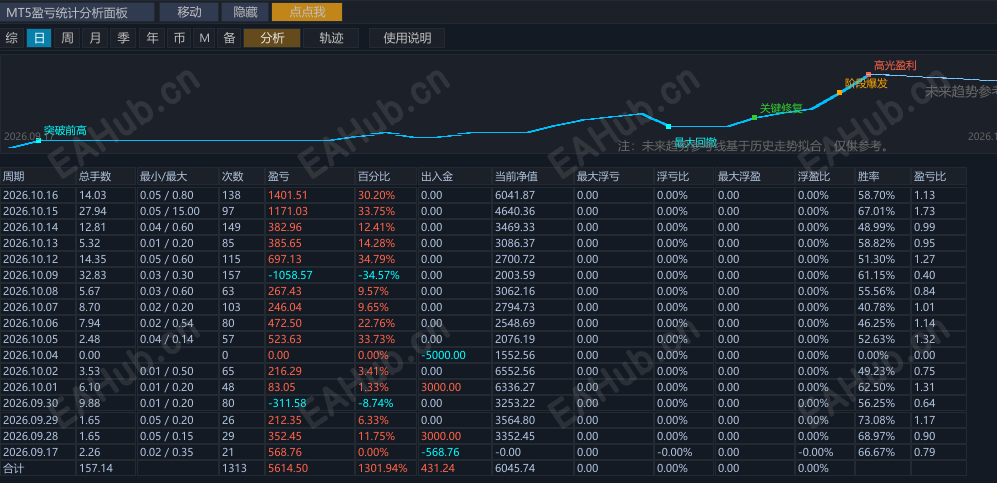This screenshot has width=997, height=483.
Task: Click the total trade count 1313
Action: coord(232,468)
